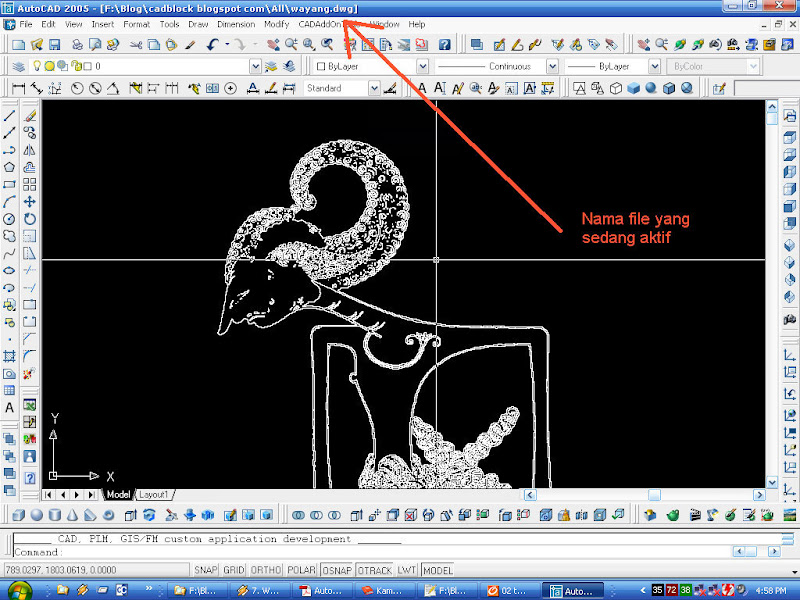The width and height of the screenshot is (800, 600).
Task: Toggle LWT lineweight display
Action: [407, 570]
